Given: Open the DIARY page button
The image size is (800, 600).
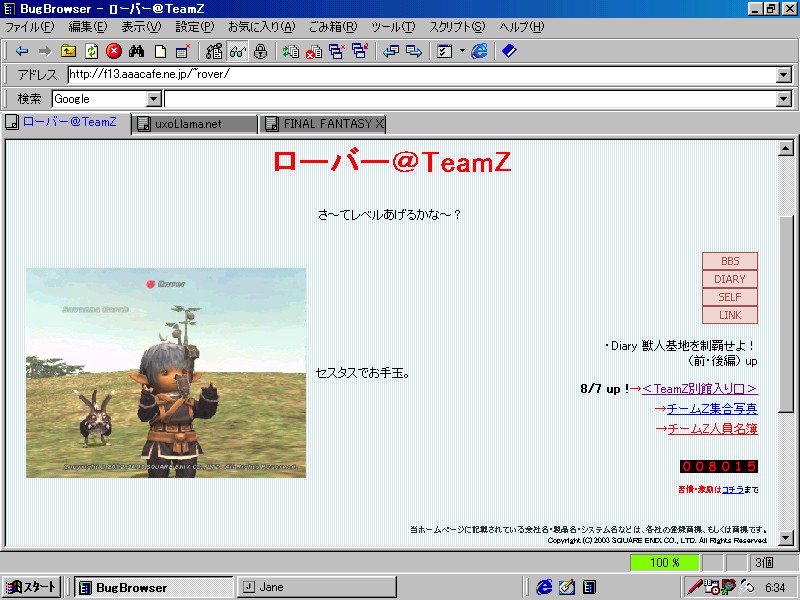Looking at the screenshot, I should [x=730, y=279].
